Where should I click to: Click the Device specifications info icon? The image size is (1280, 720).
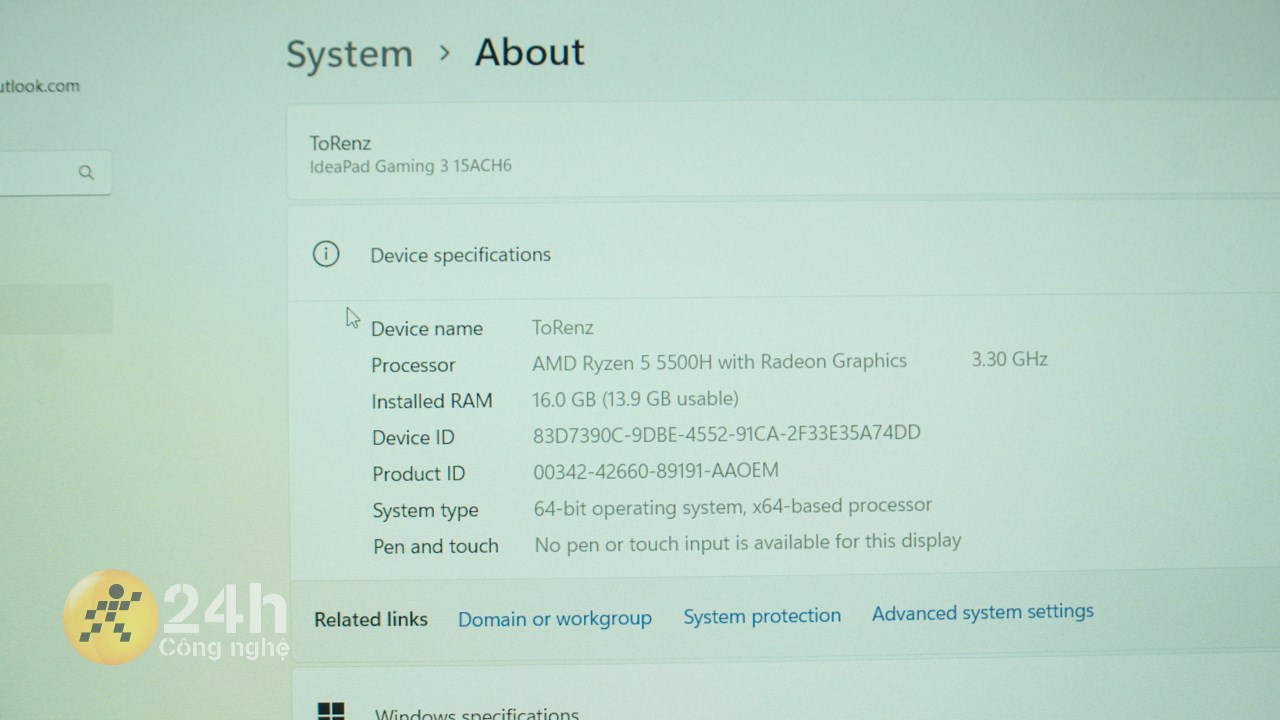(x=326, y=254)
